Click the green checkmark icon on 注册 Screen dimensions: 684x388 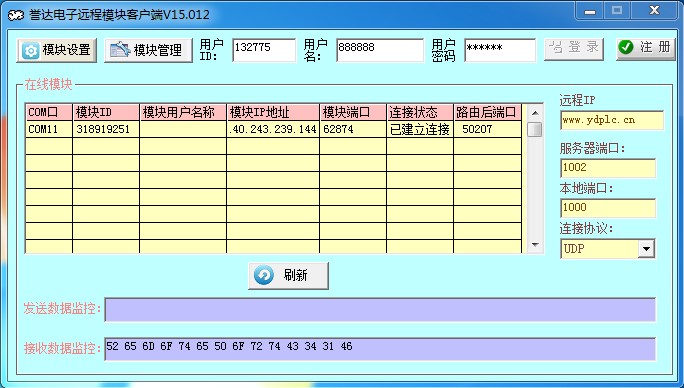626,48
